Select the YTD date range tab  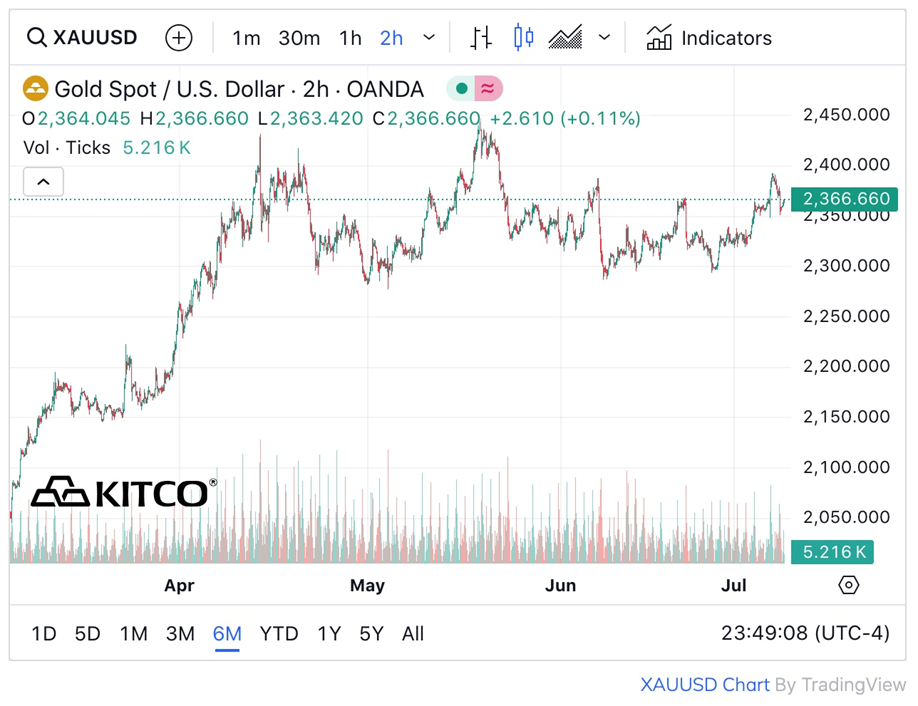[279, 633]
